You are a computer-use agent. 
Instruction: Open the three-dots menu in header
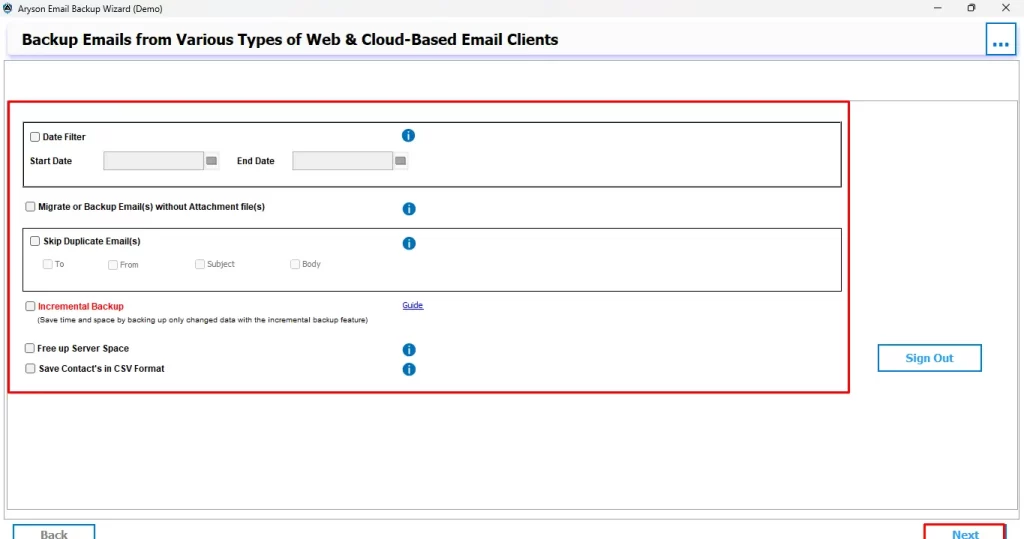tap(1000, 41)
